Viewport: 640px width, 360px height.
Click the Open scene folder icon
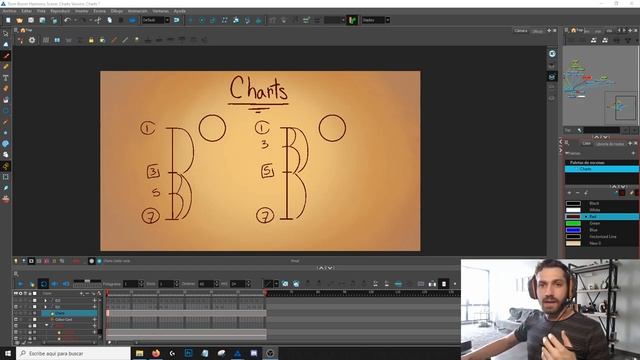click(x=20, y=20)
